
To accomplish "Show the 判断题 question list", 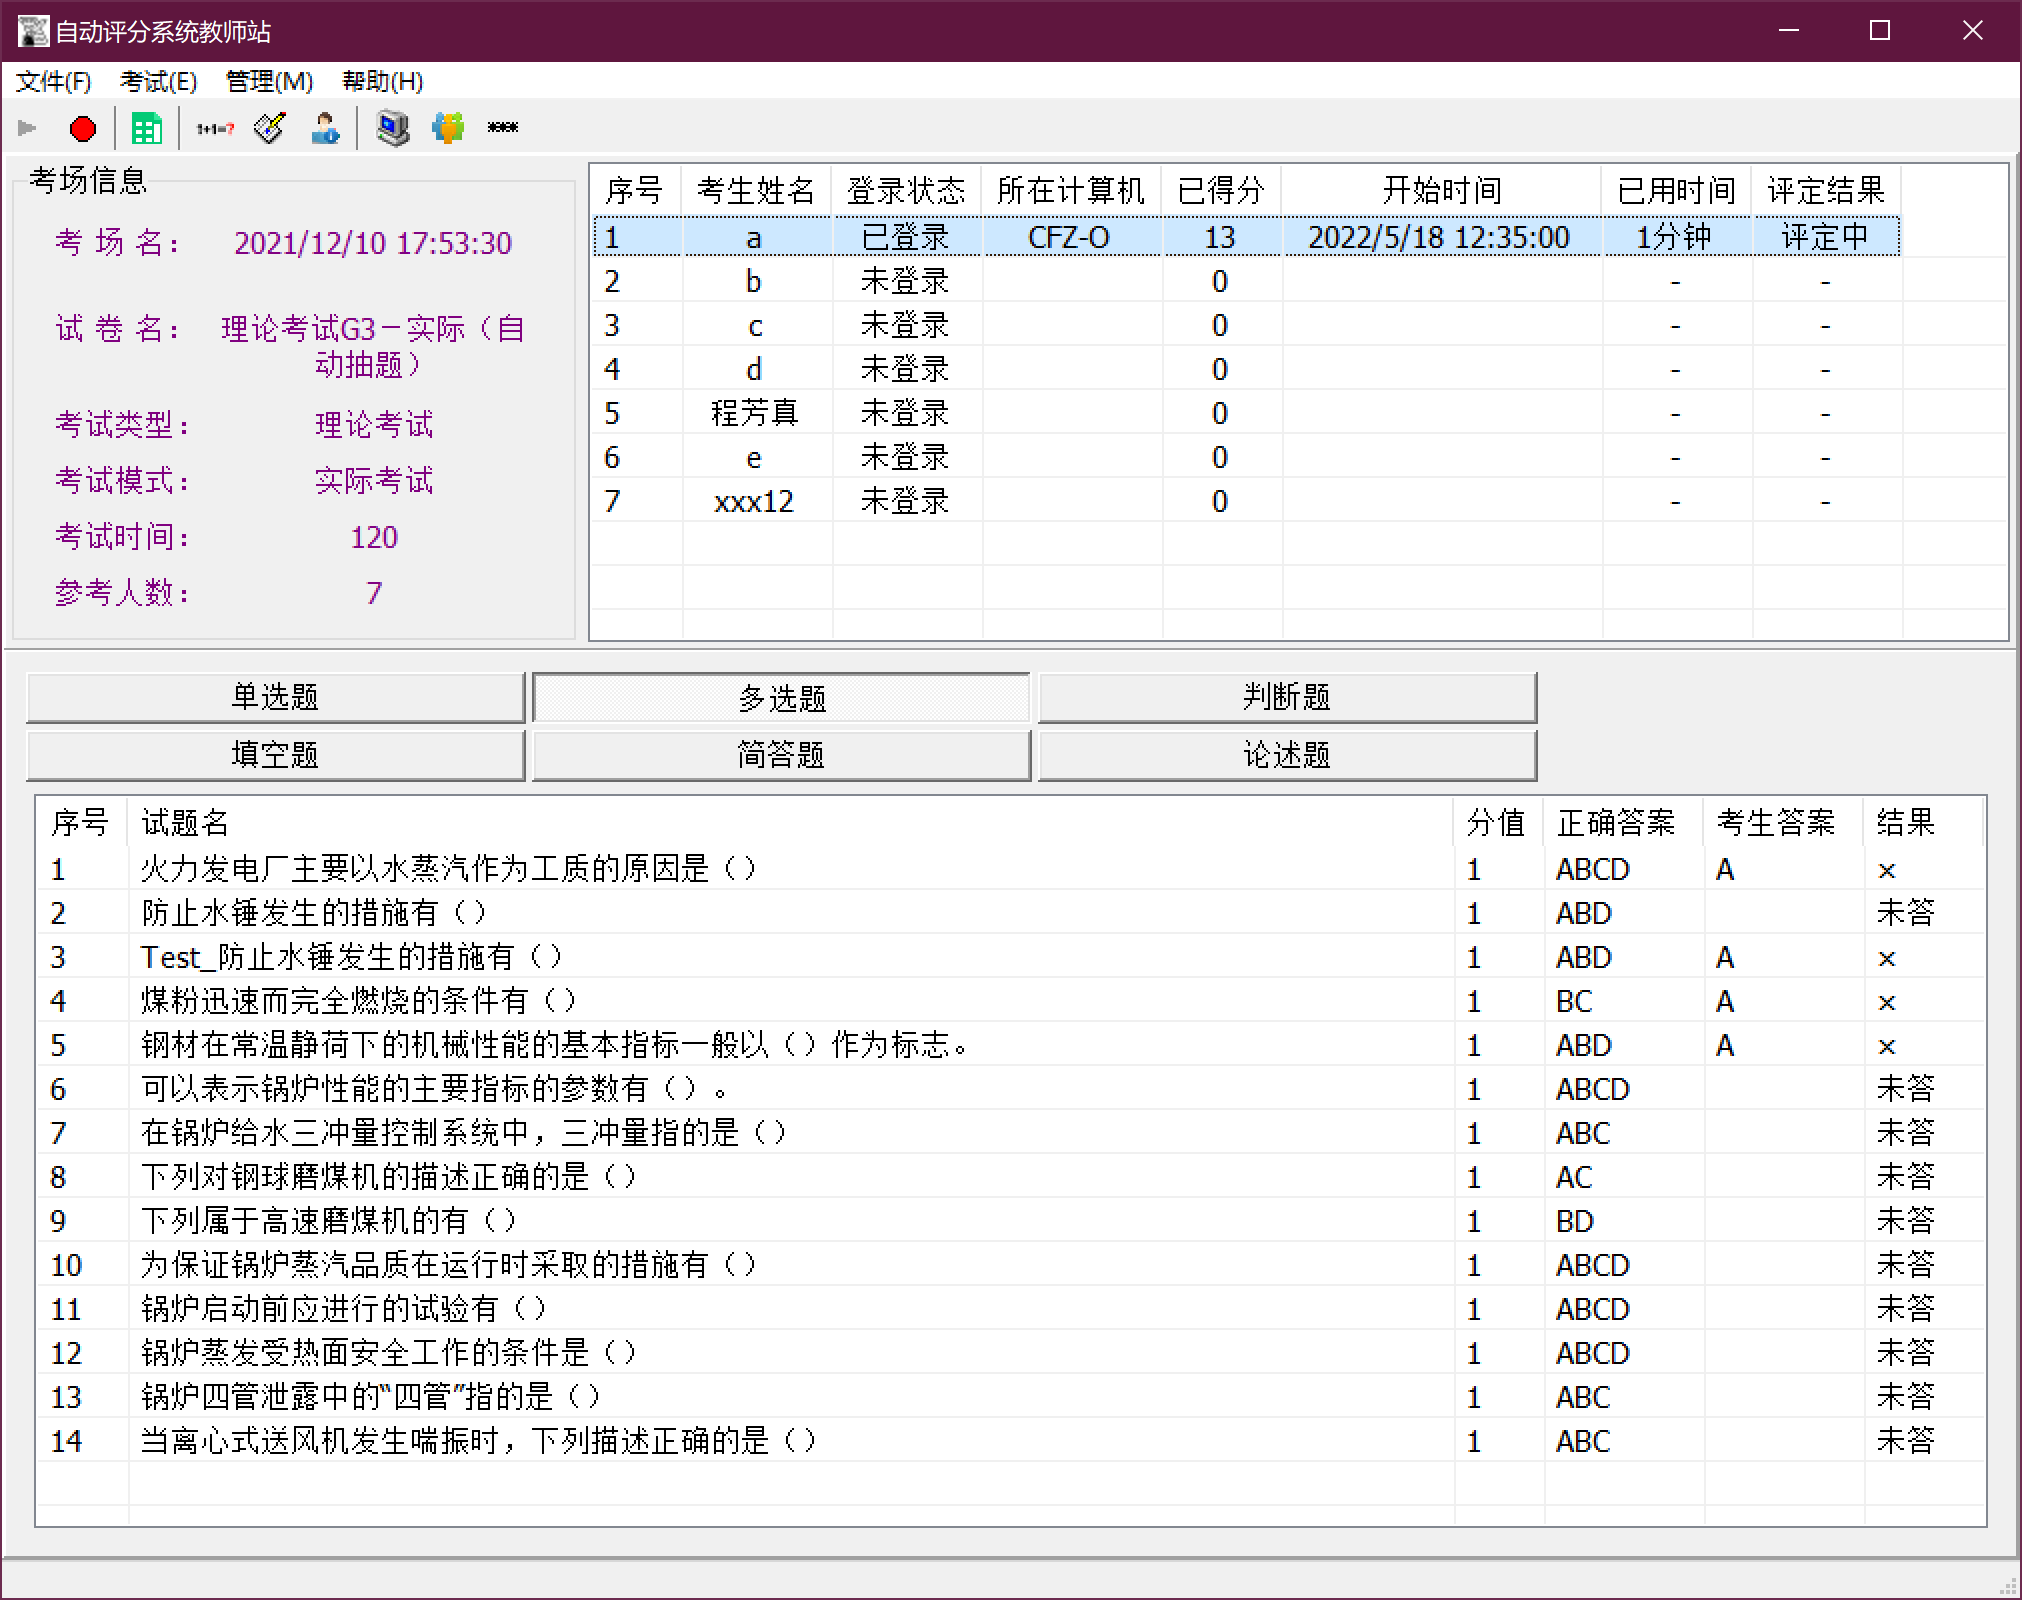I will point(1286,697).
